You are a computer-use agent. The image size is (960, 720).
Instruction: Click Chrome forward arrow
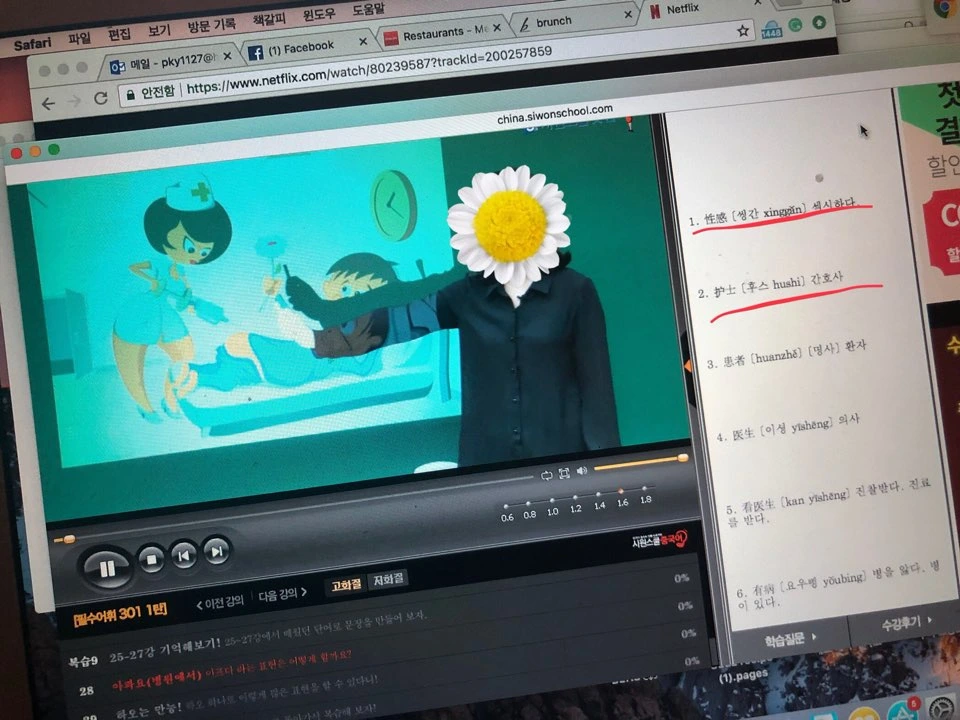(74, 102)
